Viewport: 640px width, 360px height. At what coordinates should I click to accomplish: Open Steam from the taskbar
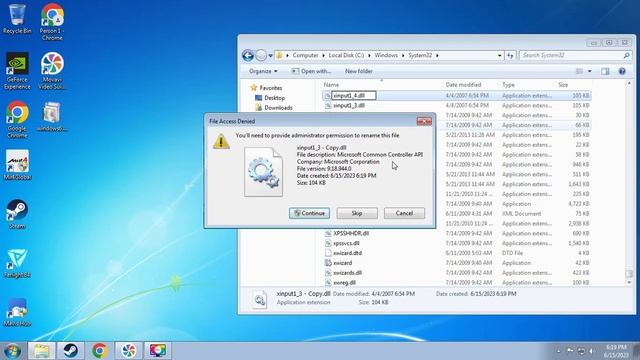[x=70, y=351]
